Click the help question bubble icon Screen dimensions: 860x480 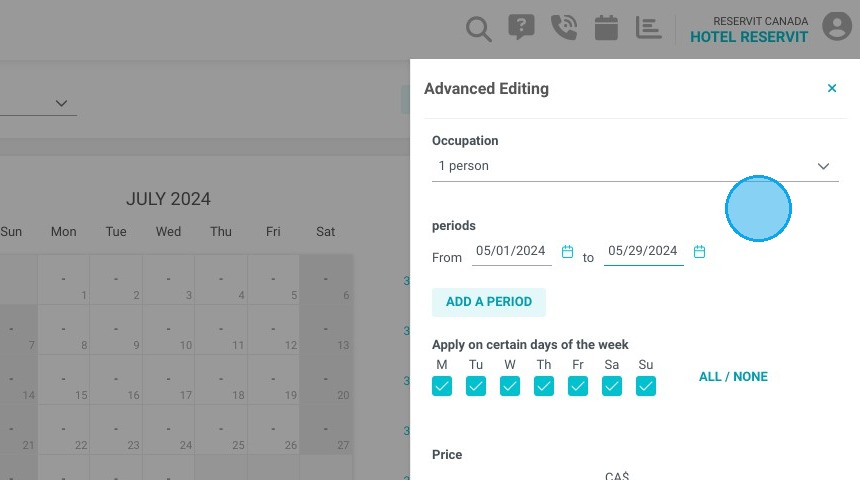pos(521,27)
